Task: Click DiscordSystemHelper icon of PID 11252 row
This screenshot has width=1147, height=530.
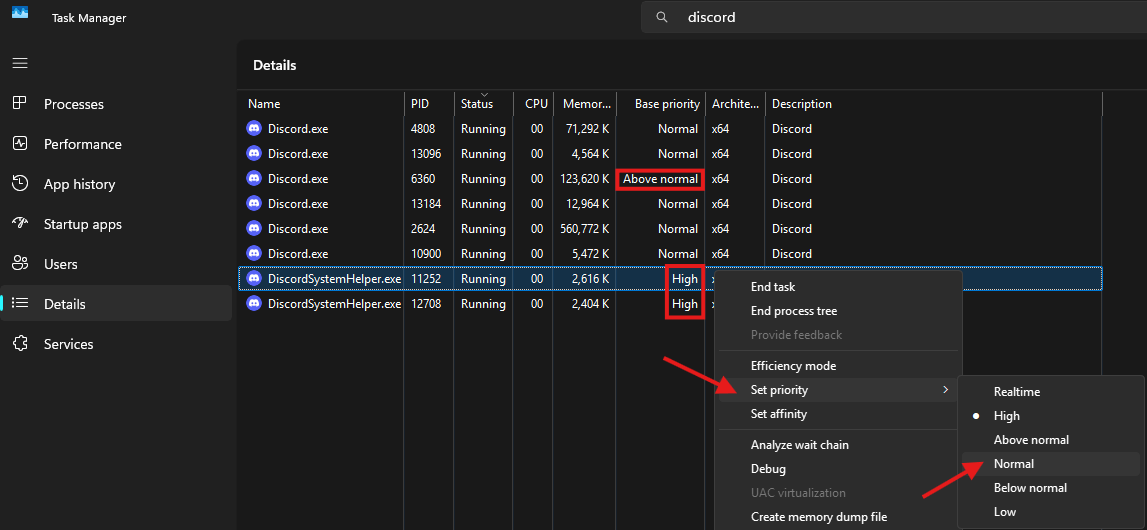Action: (254, 279)
